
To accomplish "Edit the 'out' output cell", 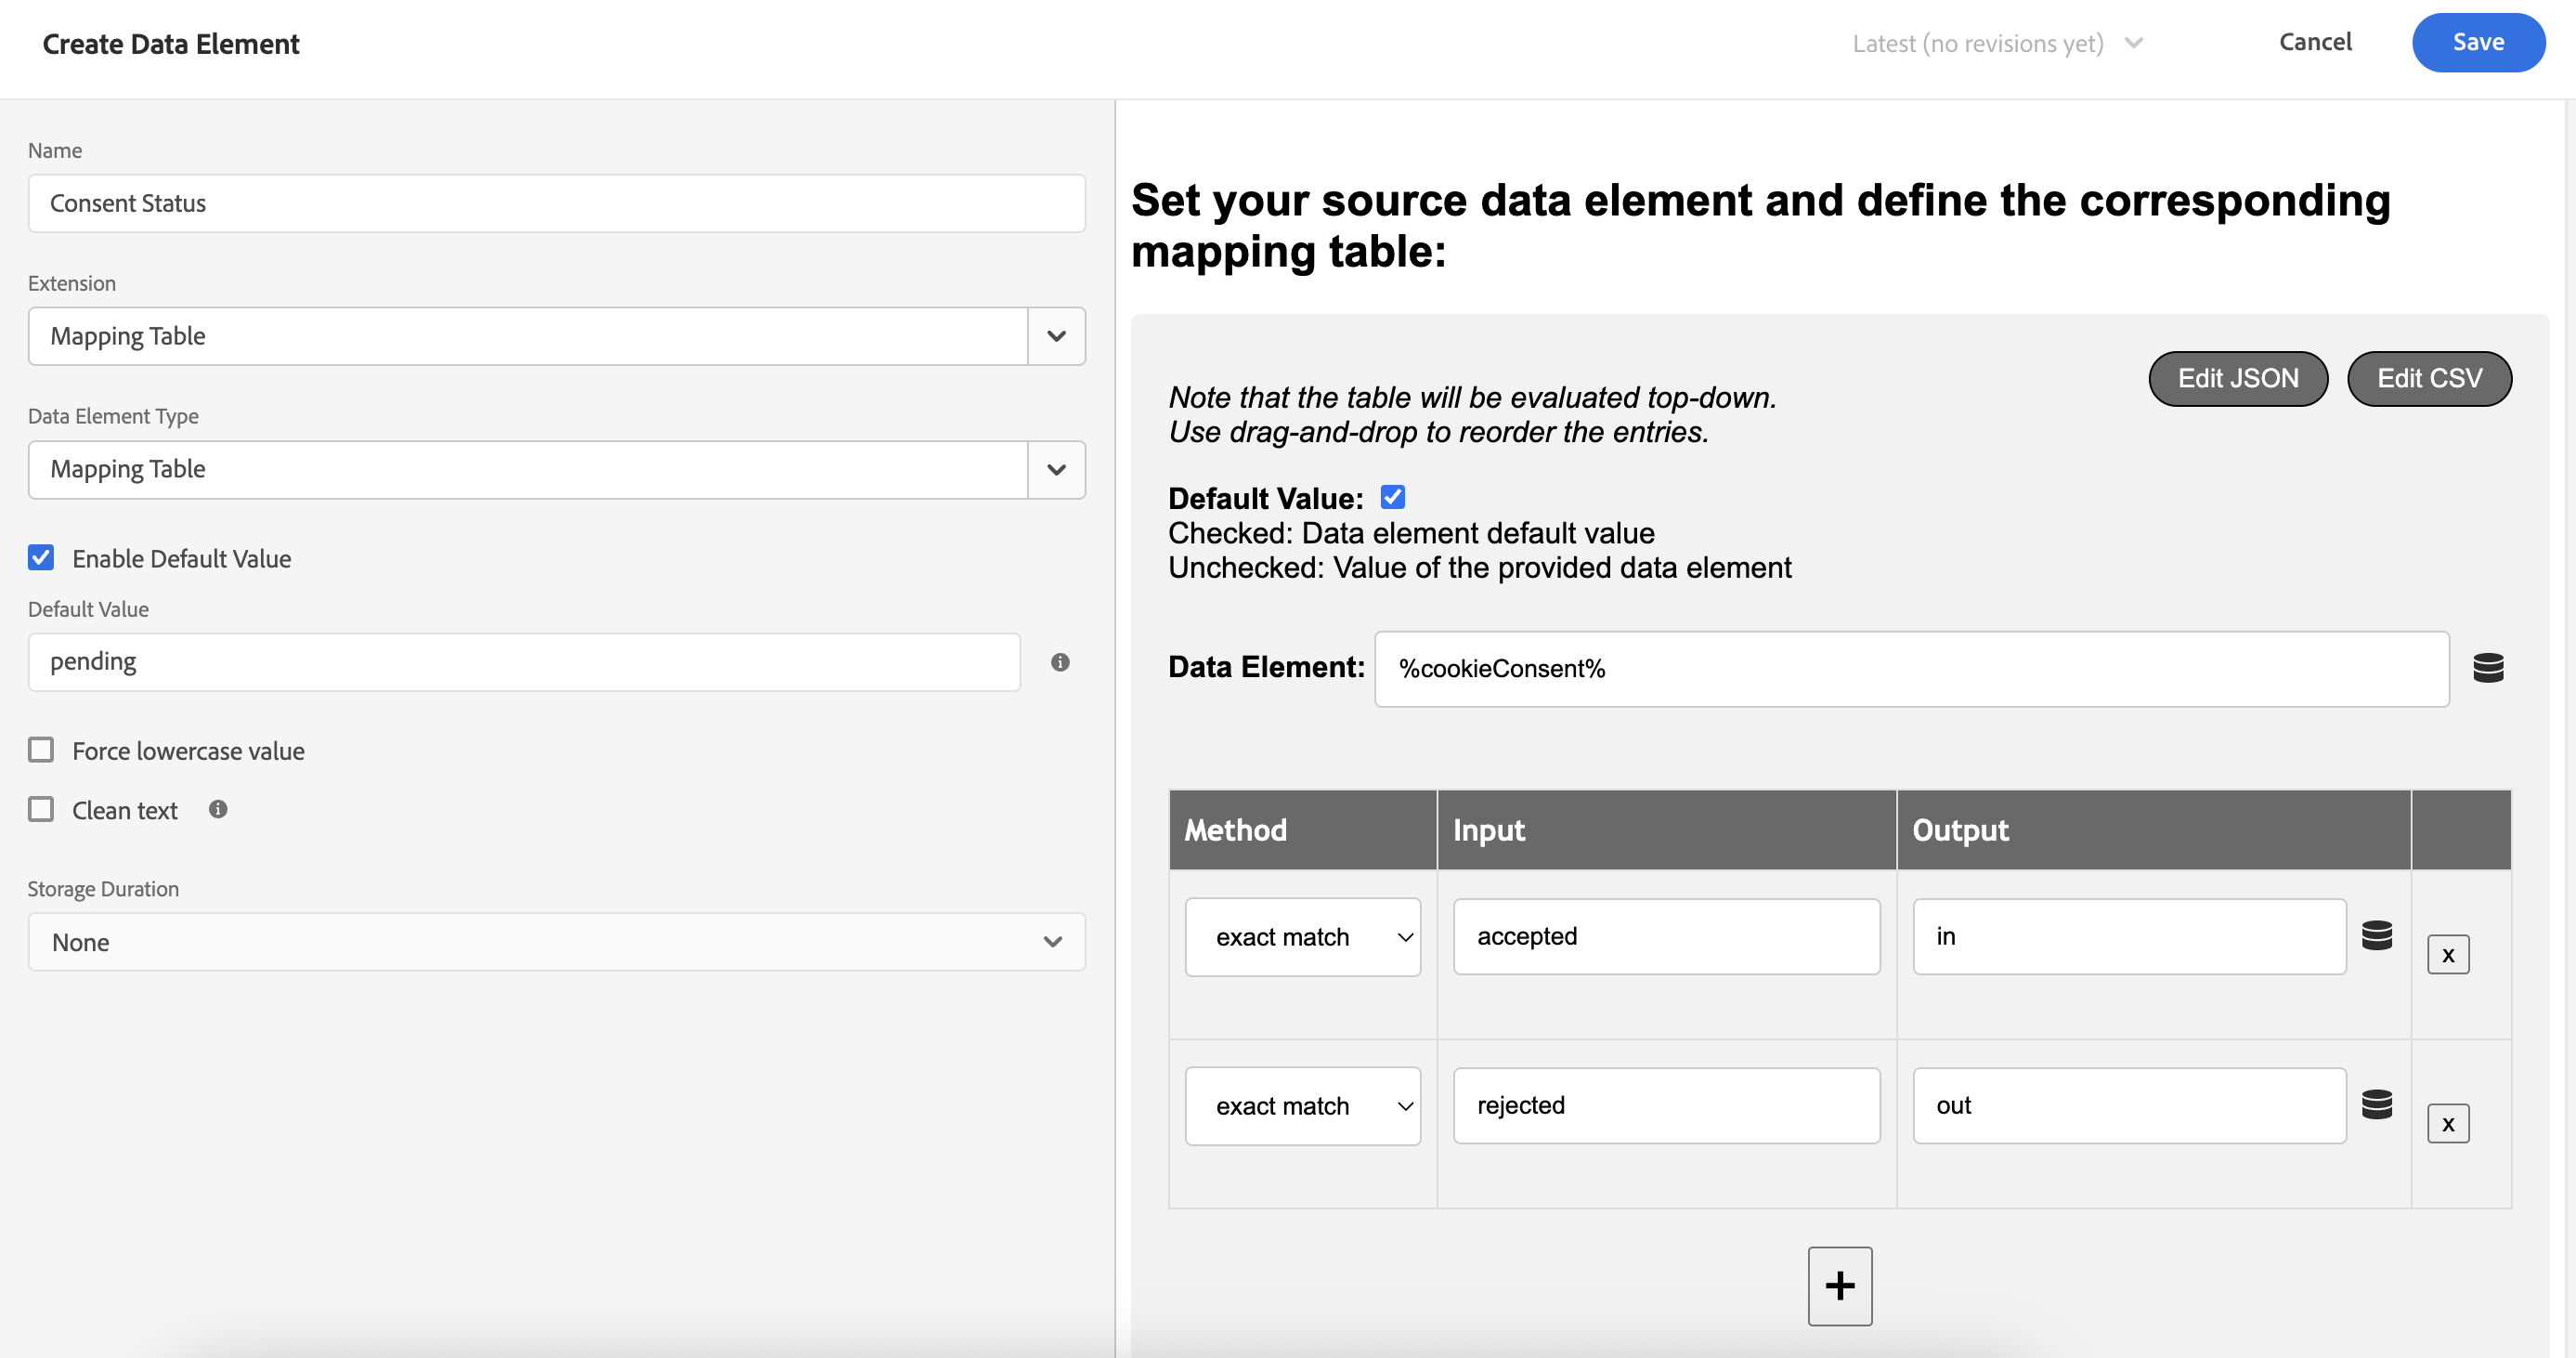I will coord(2130,1106).
